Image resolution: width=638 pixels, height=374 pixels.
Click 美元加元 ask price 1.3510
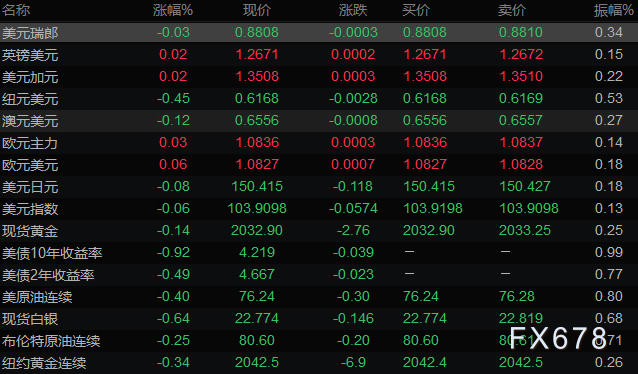521,76
